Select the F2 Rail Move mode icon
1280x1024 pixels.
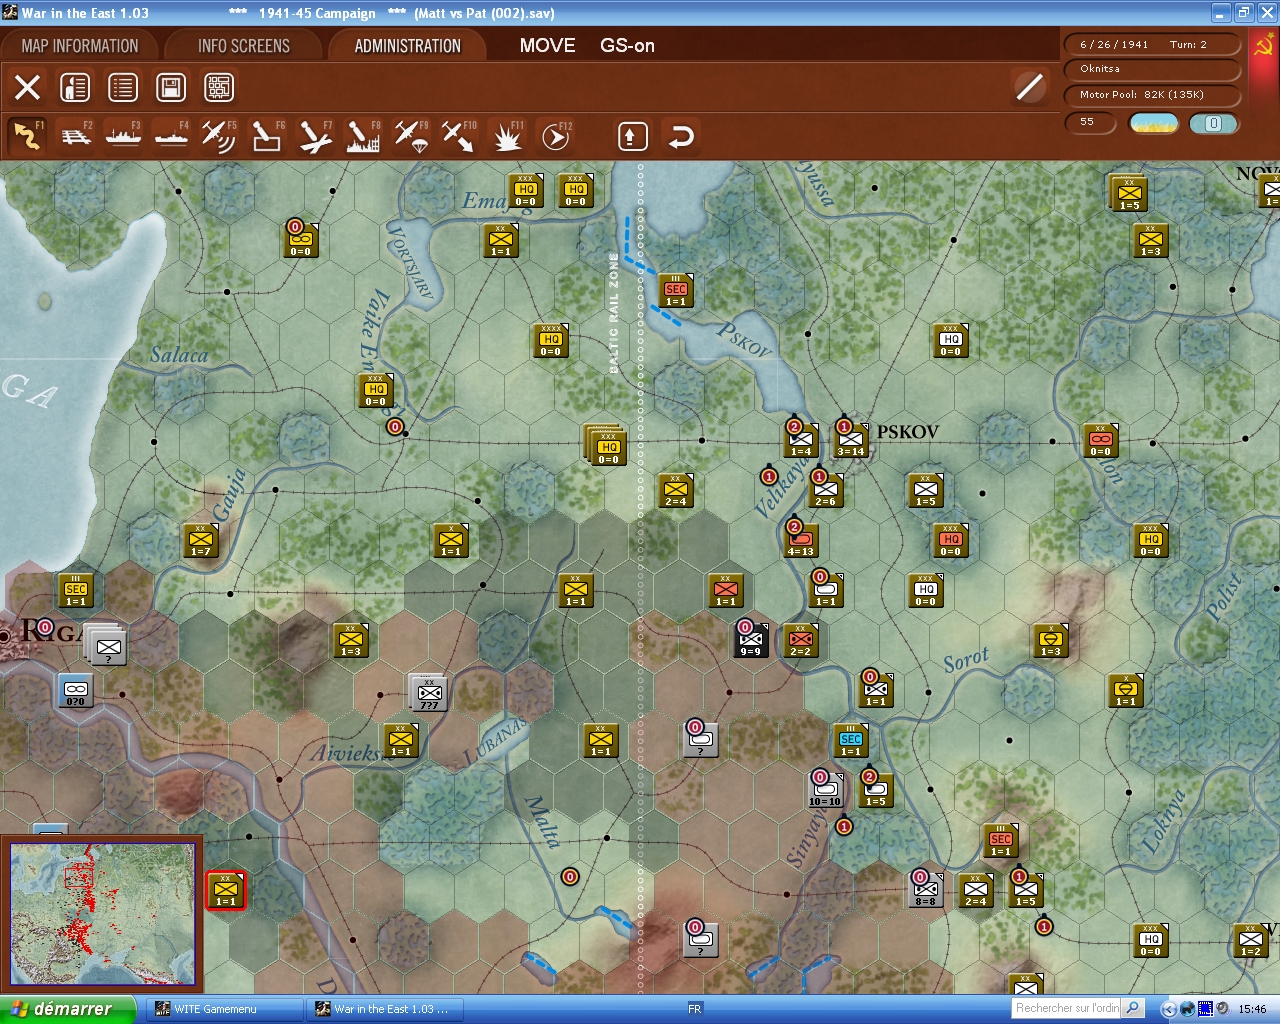pyautogui.click(x=76, y=136)
